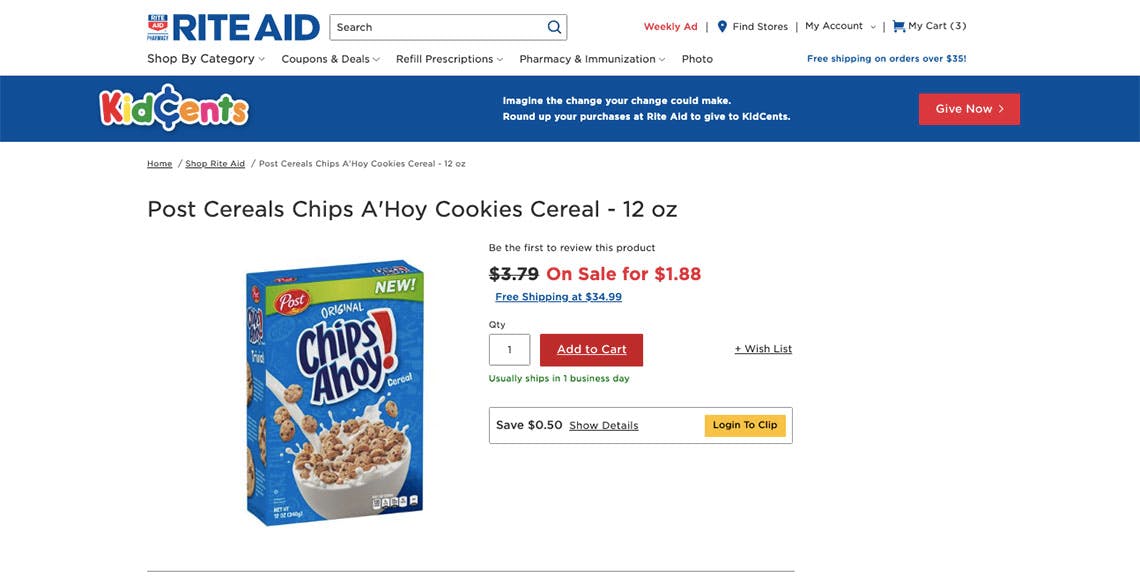Click the Find Stores location pin icon

722,26
